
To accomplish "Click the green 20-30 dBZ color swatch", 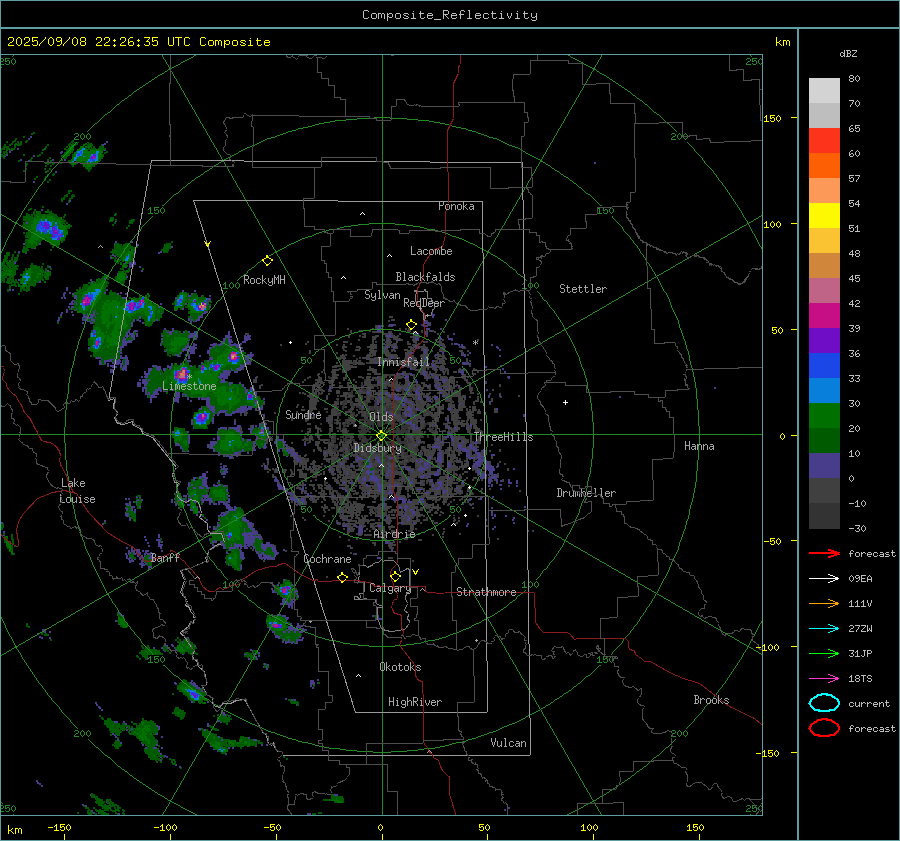I will tap(824, 415).
